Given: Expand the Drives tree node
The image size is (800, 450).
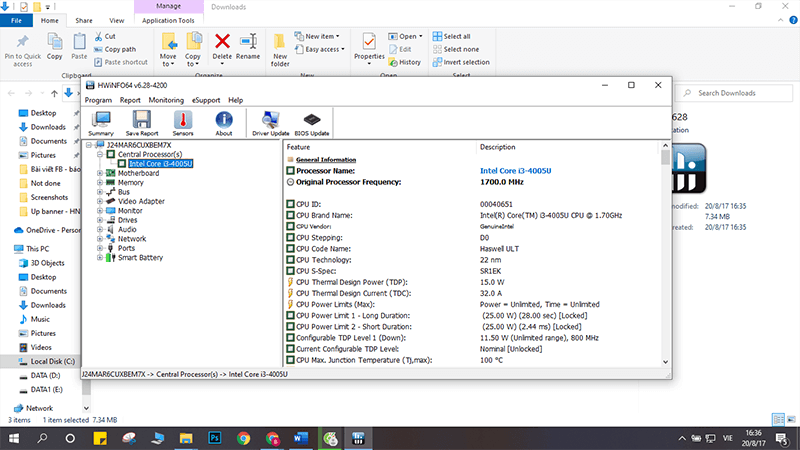Looking at the screenshot, I should click(x=100, y=220).
